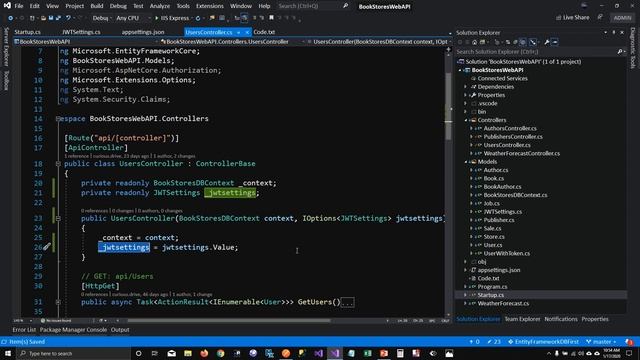The image size is (640, 360).
Task: Click the editor horizontal scrollbar
Action: click(229, 321)
